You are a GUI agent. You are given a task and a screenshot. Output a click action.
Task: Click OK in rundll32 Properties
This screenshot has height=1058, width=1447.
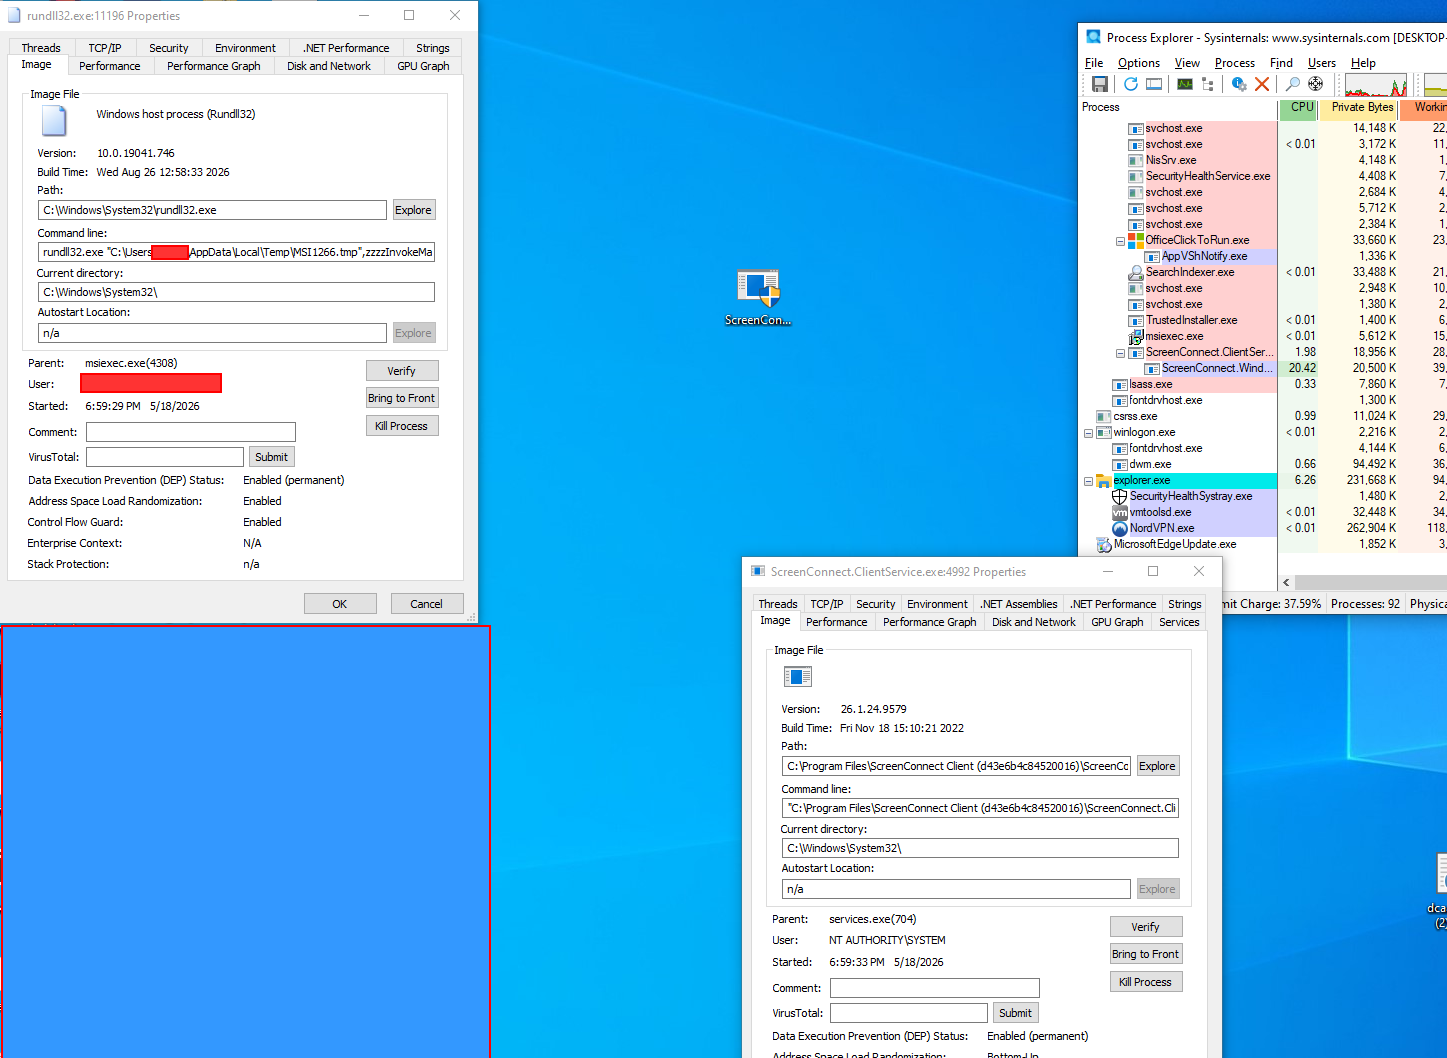[340, 604]
